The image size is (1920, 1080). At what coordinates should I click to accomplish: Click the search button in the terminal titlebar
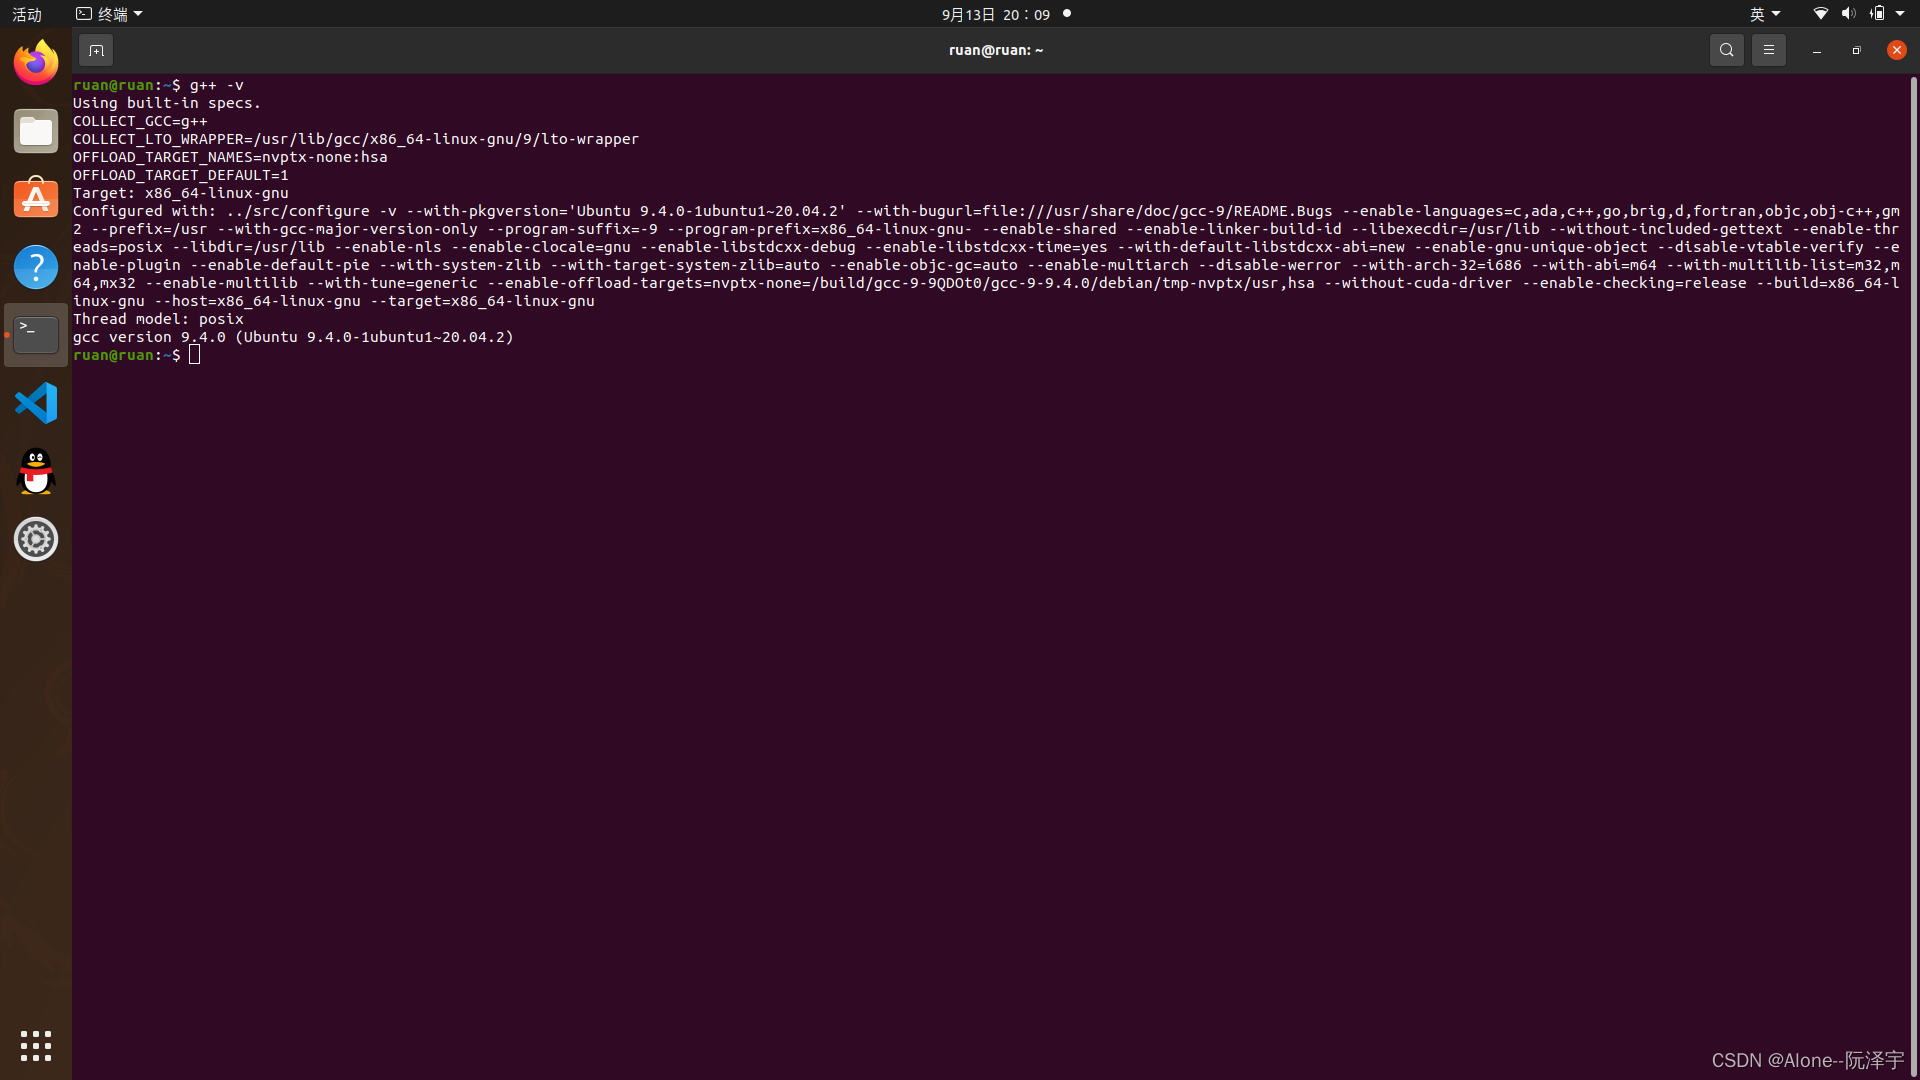click(x=1727, y=49)
